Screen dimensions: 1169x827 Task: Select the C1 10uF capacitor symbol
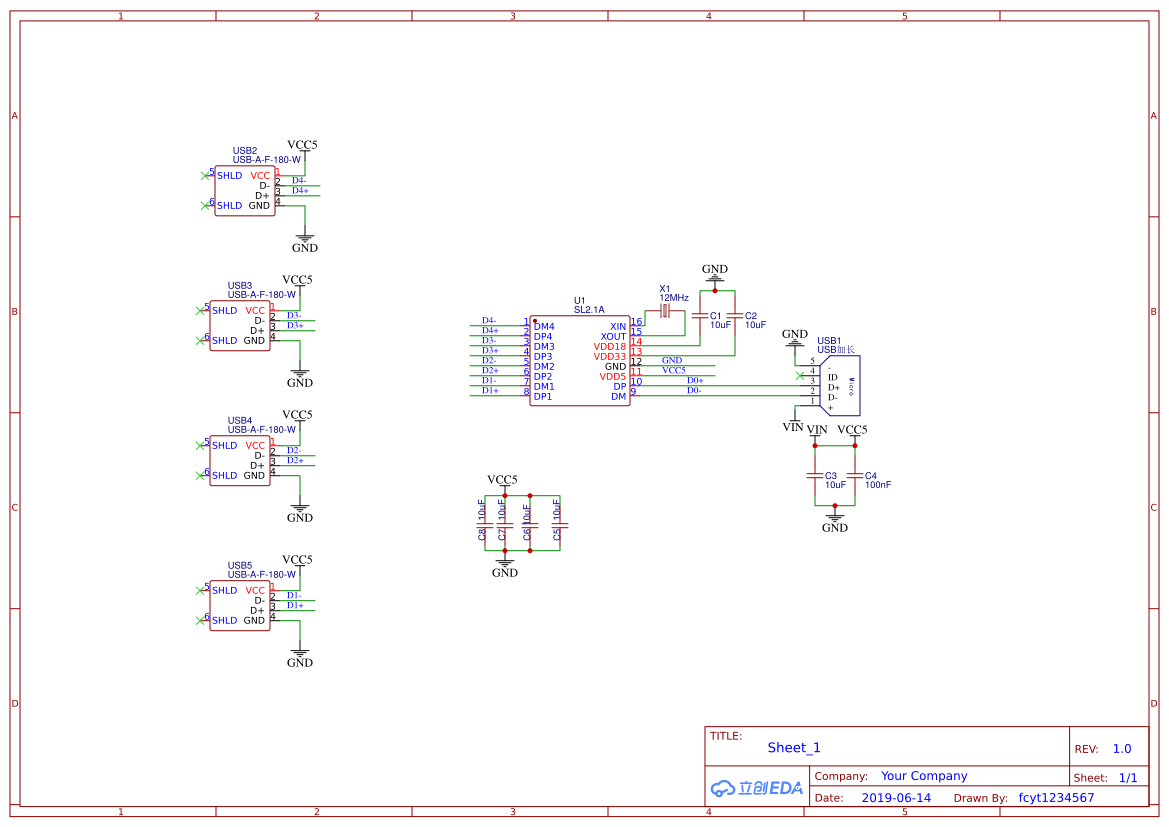tap(699, 316)
